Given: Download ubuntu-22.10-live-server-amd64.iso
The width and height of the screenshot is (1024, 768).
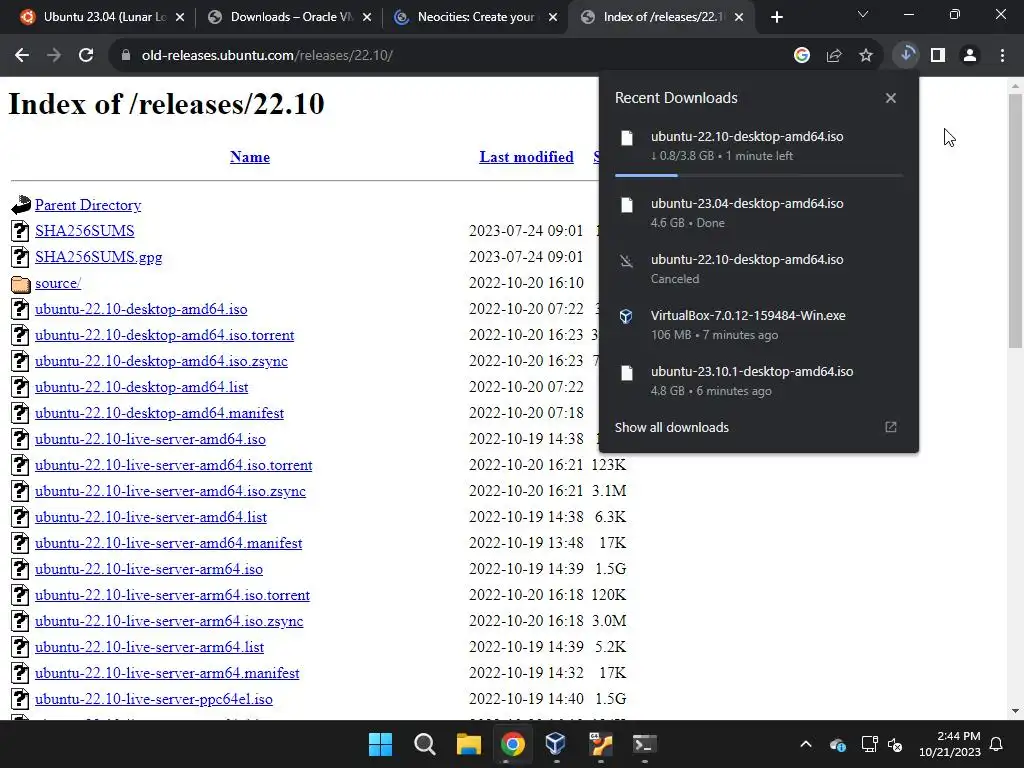Looking at the screenshot, I should (x=150, y=440).
